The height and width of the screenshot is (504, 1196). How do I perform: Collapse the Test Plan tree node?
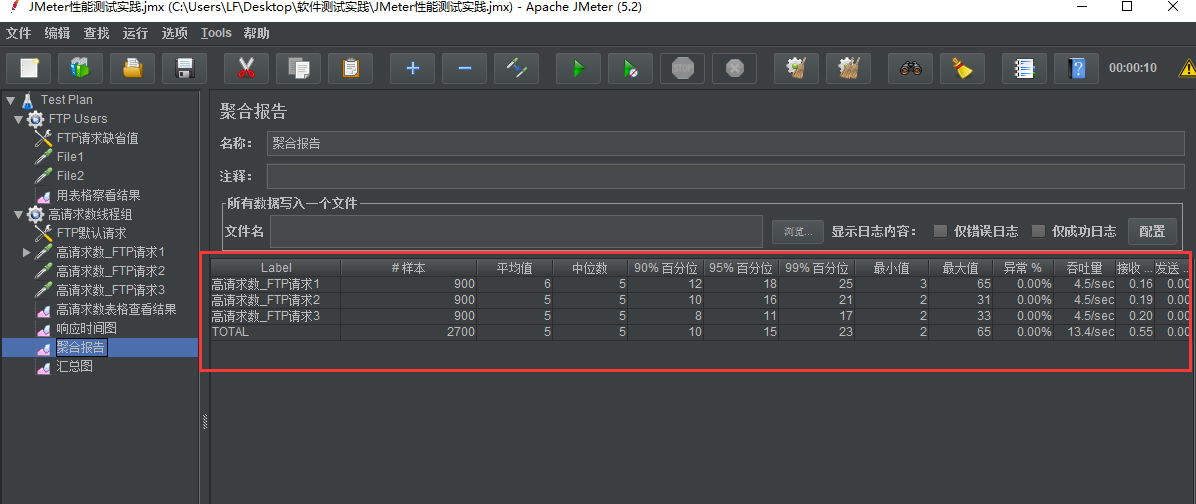coord(10,100)
